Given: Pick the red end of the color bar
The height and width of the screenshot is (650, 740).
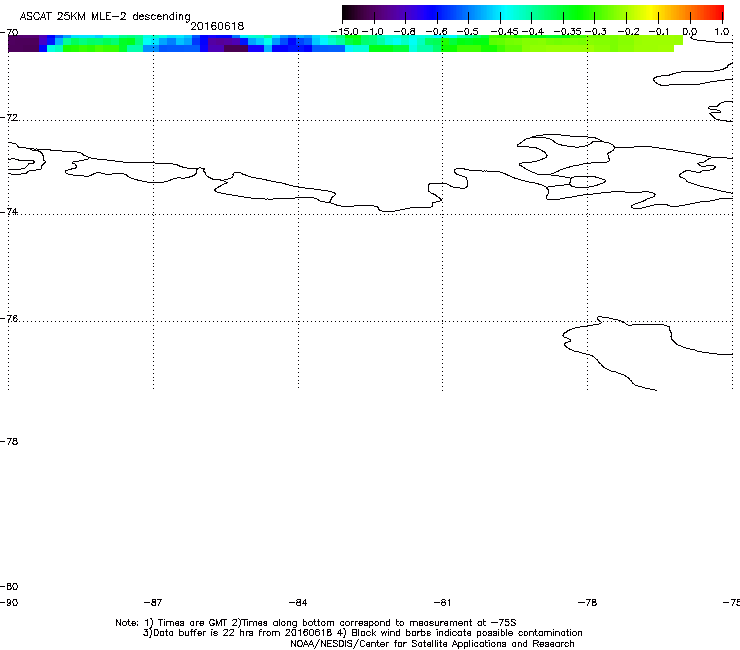Looking at the screenshot, I should coord(715,12).
